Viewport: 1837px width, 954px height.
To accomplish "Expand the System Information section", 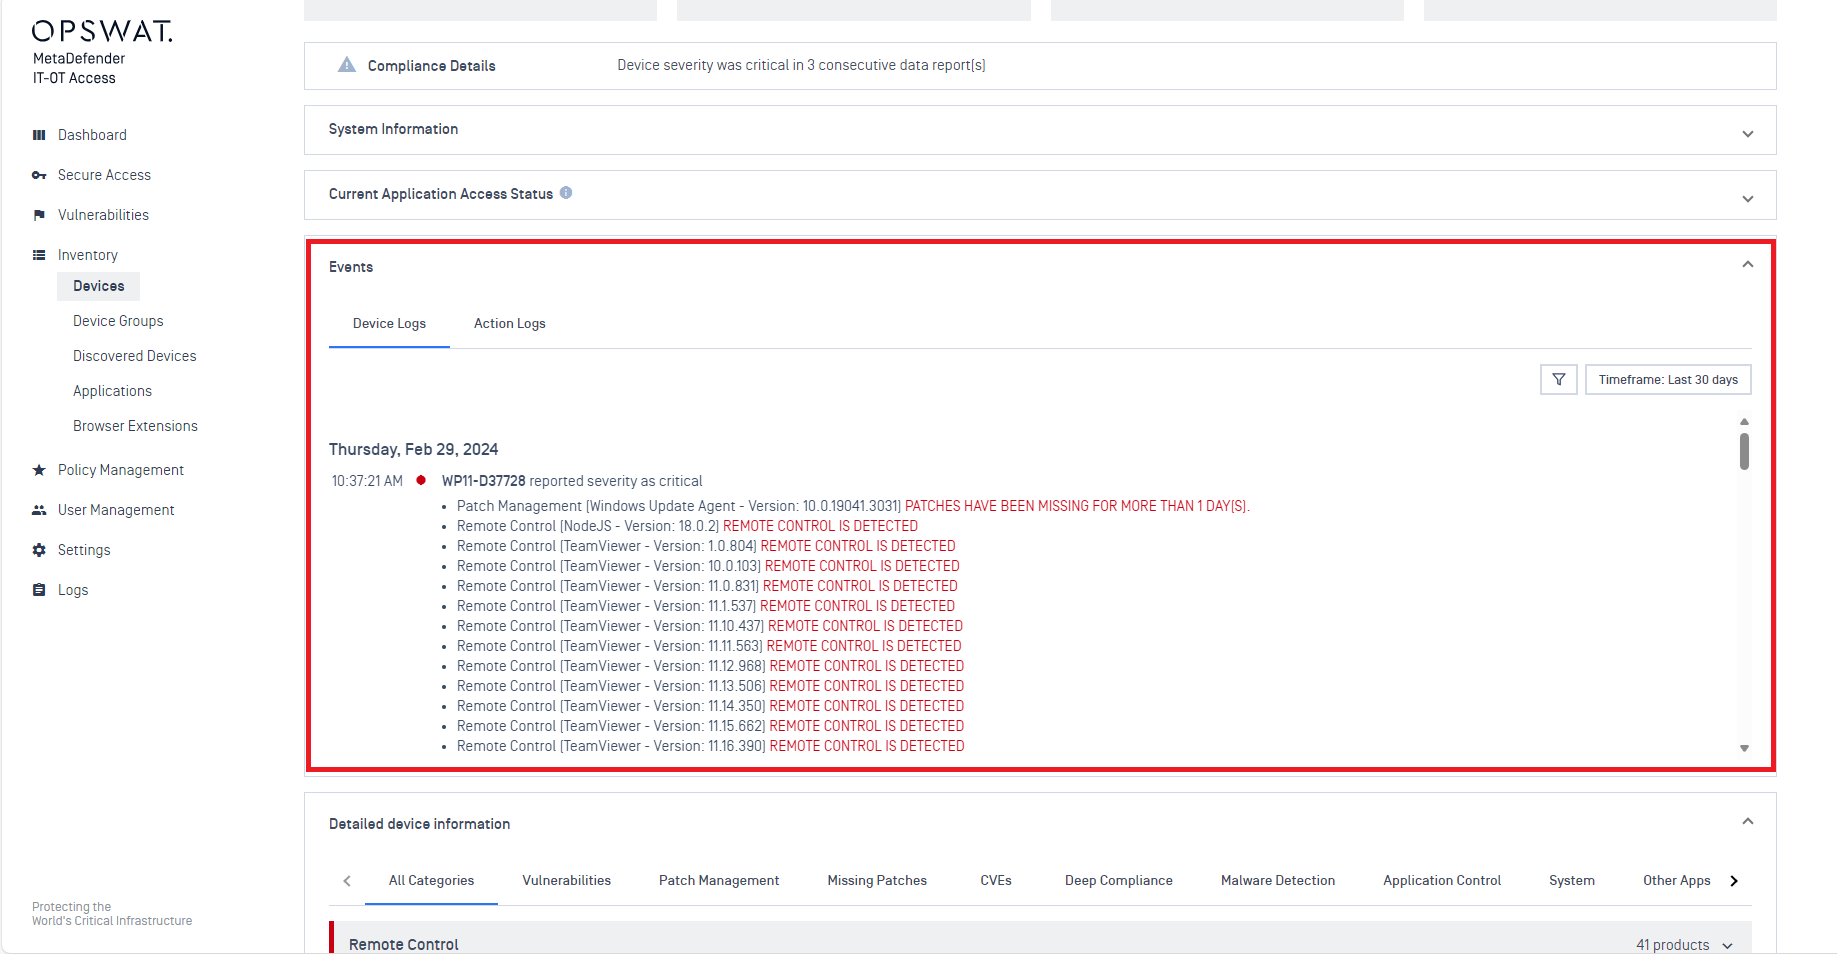I will coord(1748,134).
